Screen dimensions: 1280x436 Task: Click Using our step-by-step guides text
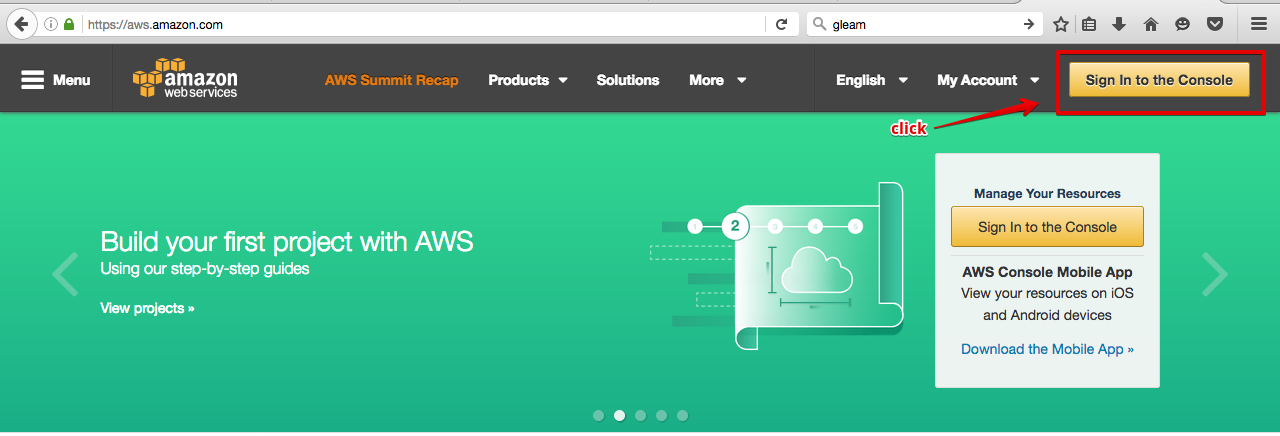(205, 269)
